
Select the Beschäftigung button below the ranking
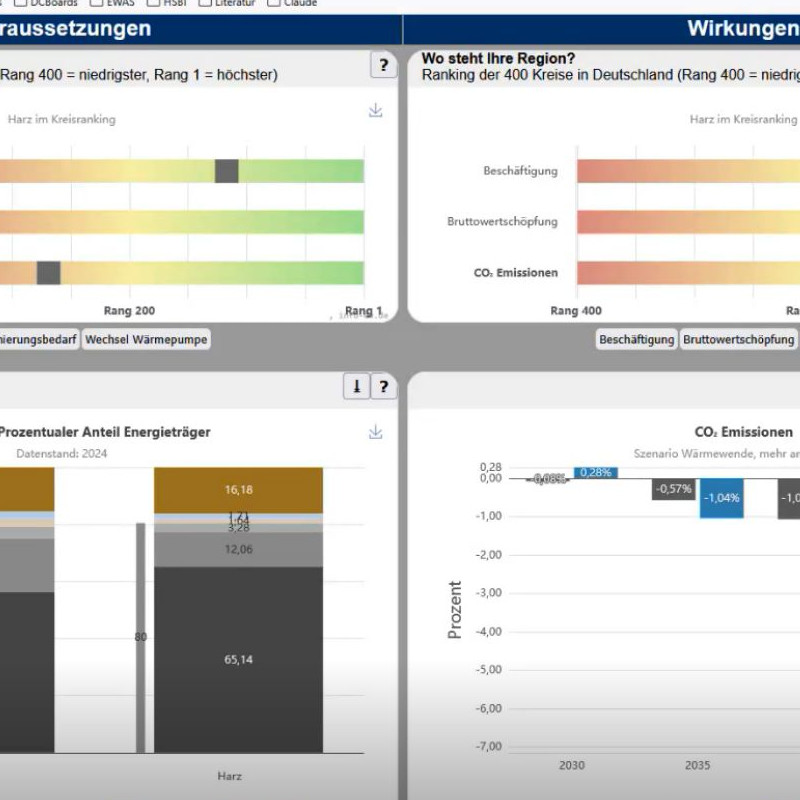point(636,340)
